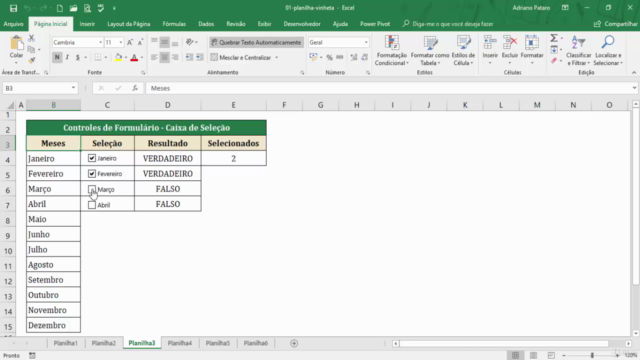Open a file using the folder icon
640x360 pixels.
coord(73,8)
